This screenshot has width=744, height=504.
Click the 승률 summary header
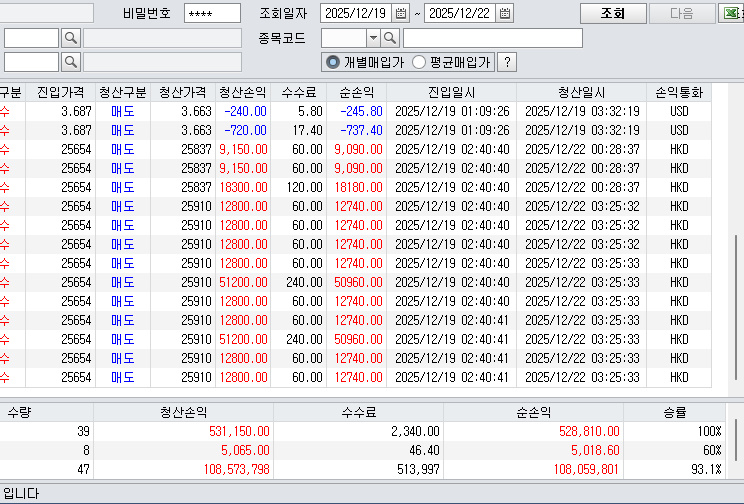[674, 412]
